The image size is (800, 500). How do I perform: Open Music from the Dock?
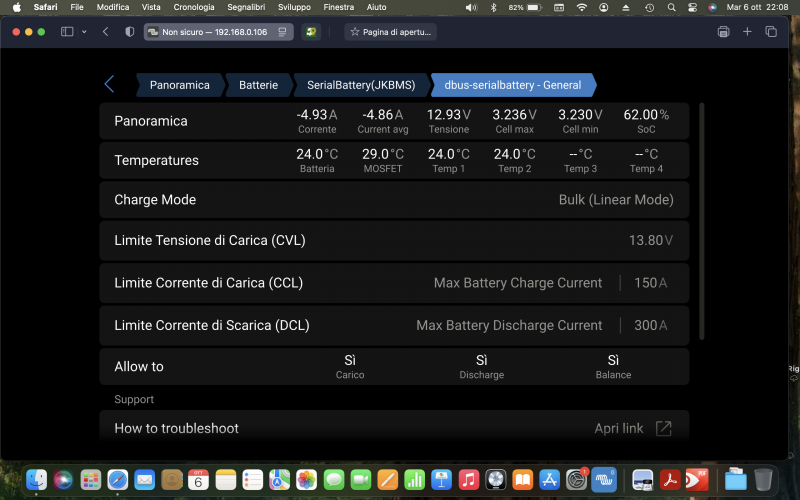click(x=468, y=480)
